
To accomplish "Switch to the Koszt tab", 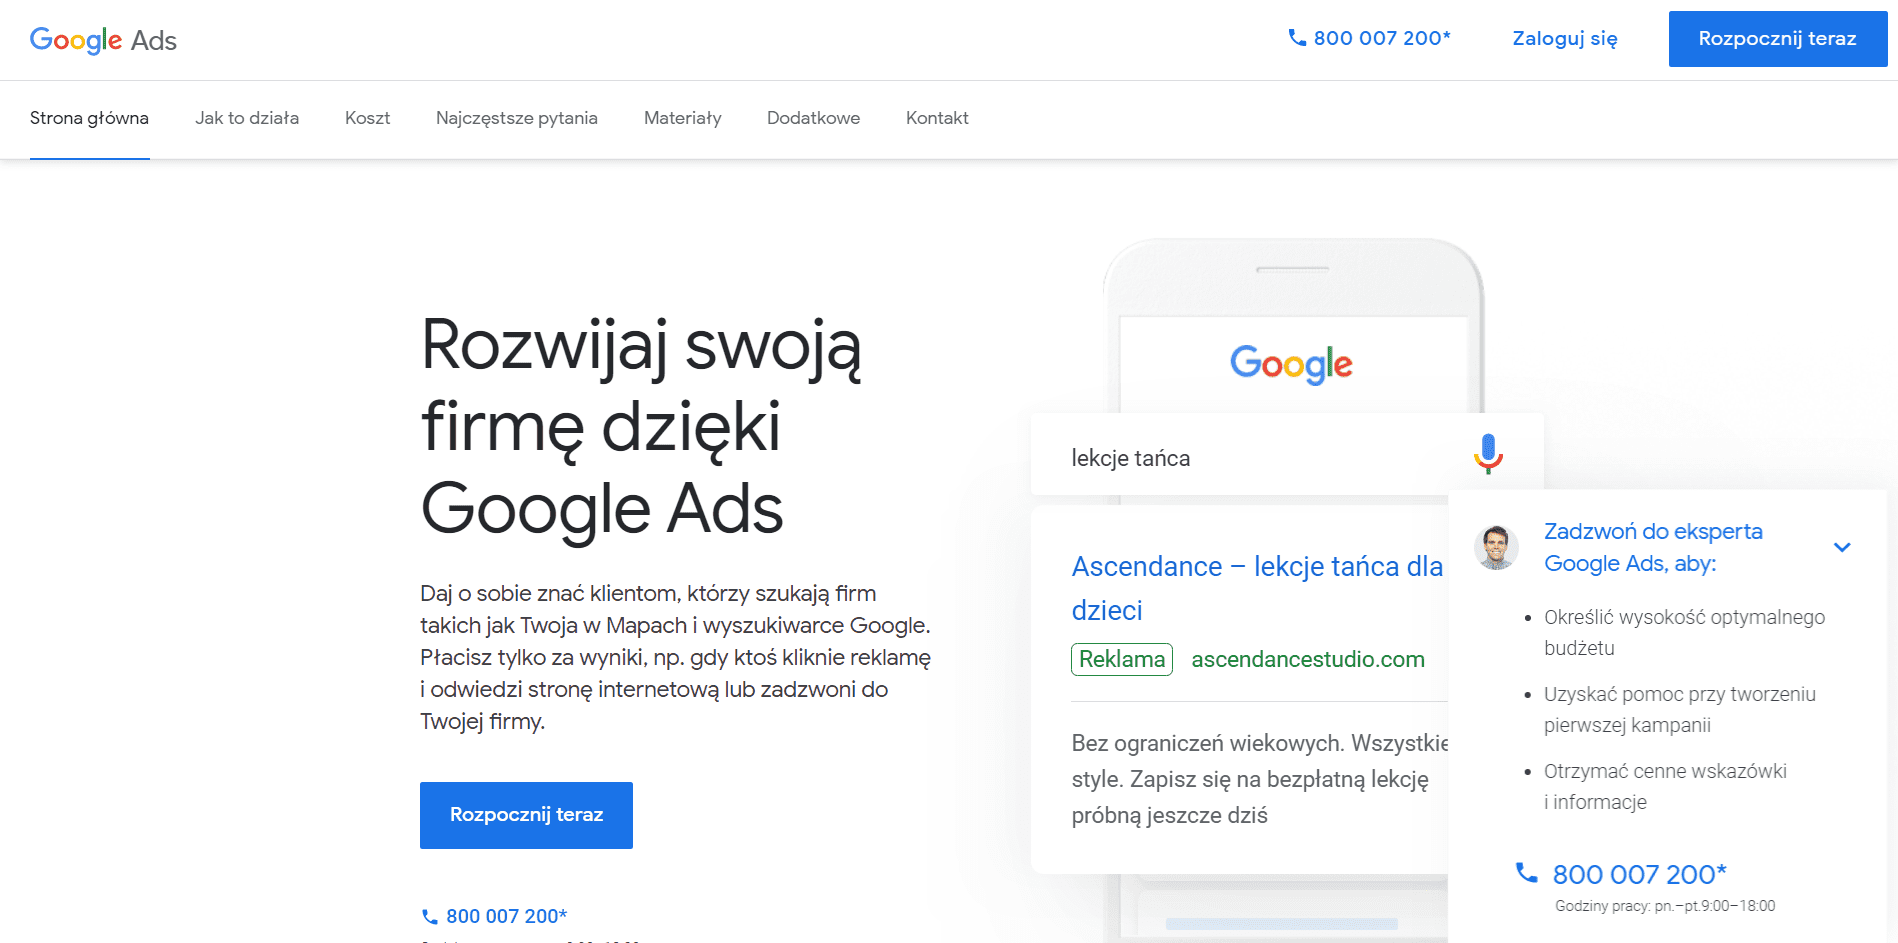I will (367, 118).
